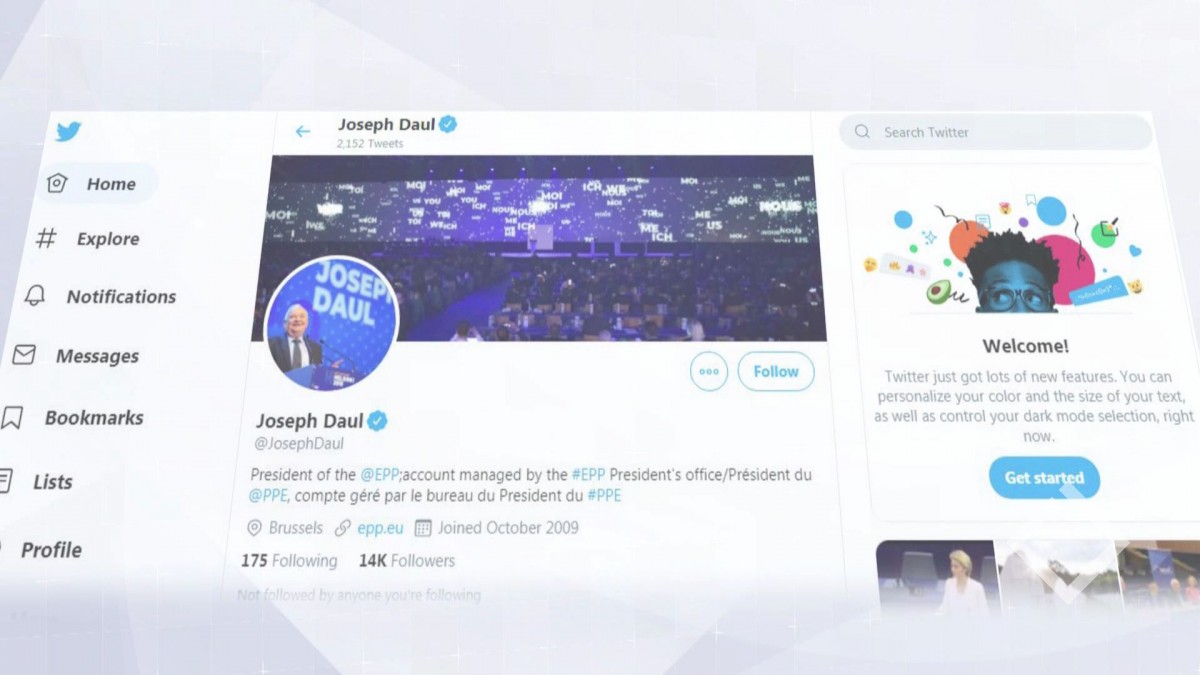This screenshot has height=675, width=1200.
Task: Open the Explore hashtag icon
Action: tap(46, 238)
